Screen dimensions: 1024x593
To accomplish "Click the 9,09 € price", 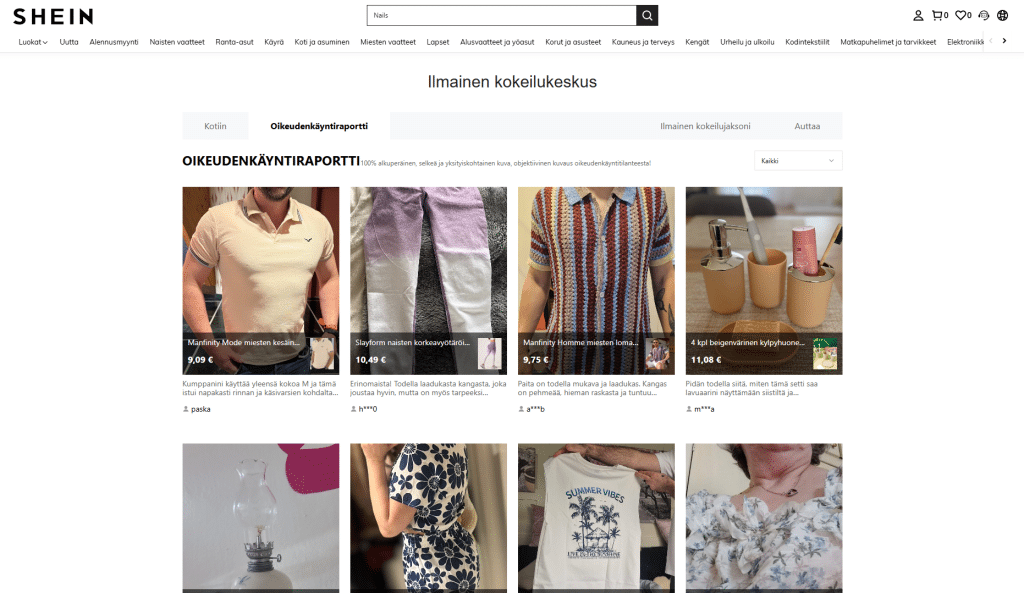I will tap(200, 360).
